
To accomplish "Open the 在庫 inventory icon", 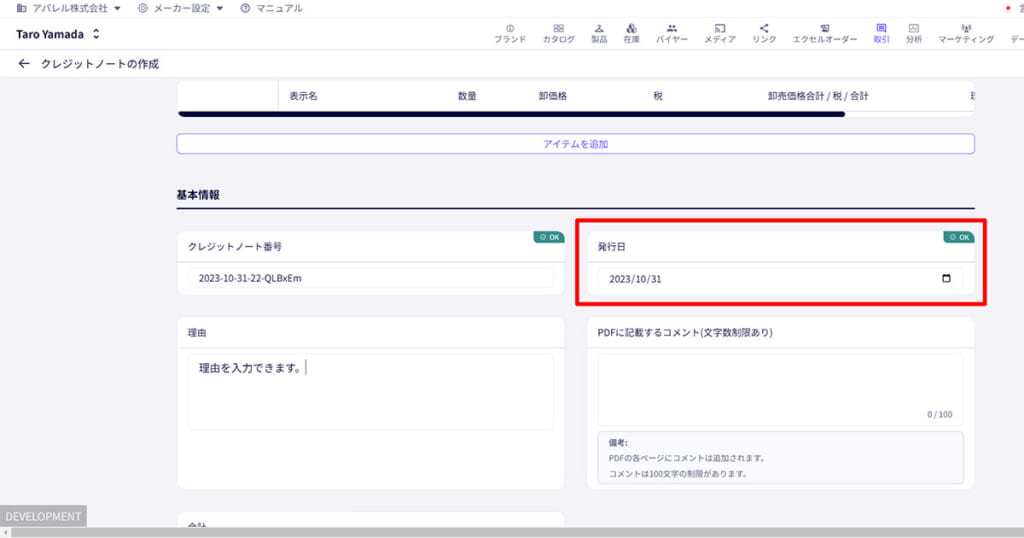I will tap(631, 33).
